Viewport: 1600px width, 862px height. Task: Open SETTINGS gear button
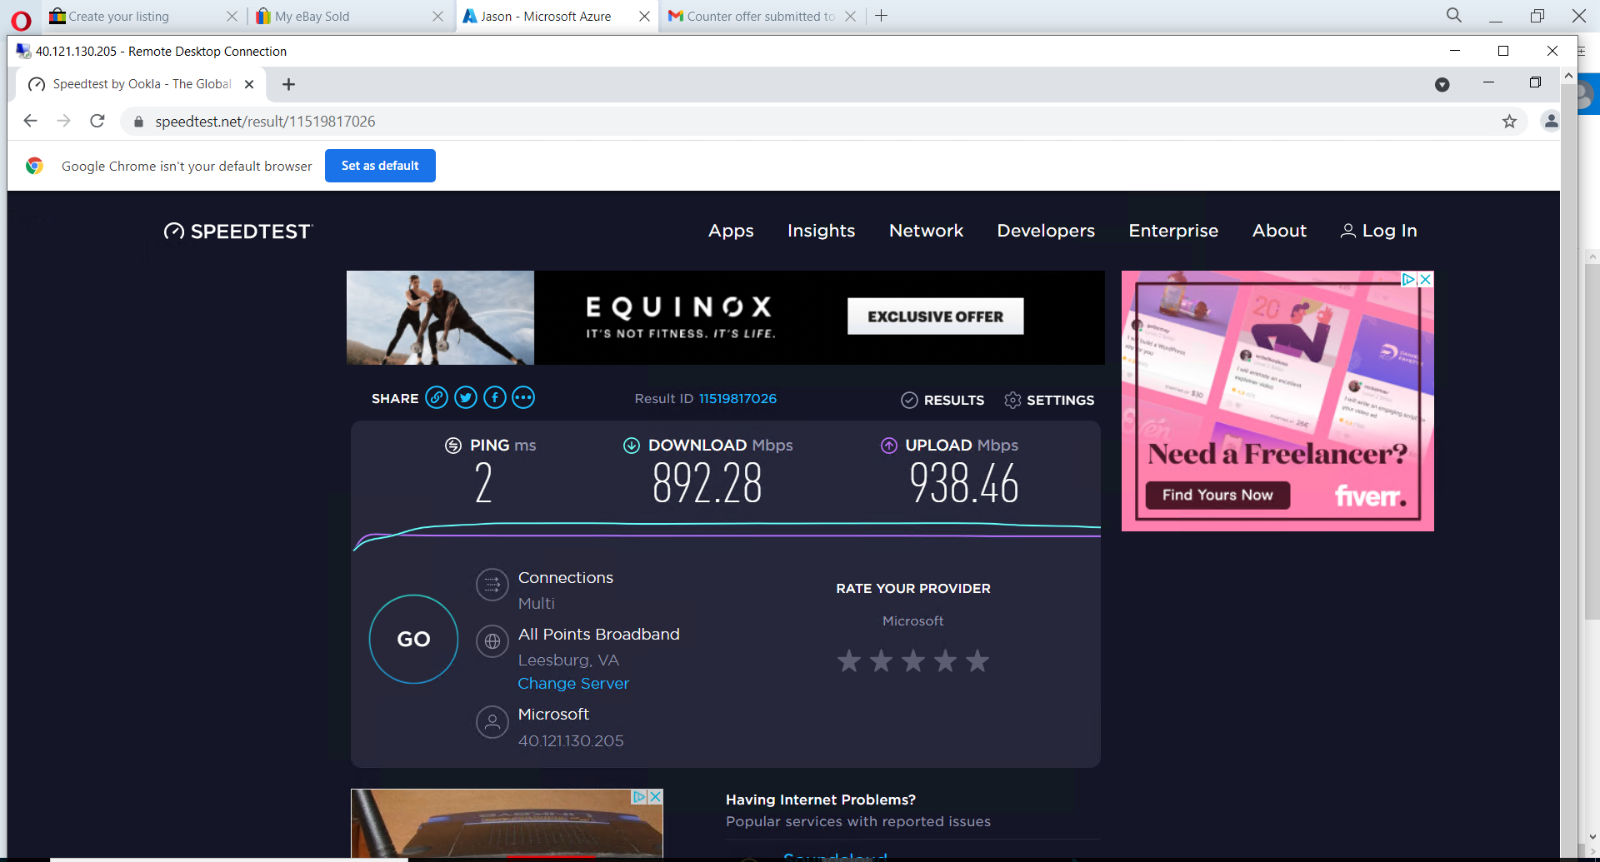[x=1049, y=400]
